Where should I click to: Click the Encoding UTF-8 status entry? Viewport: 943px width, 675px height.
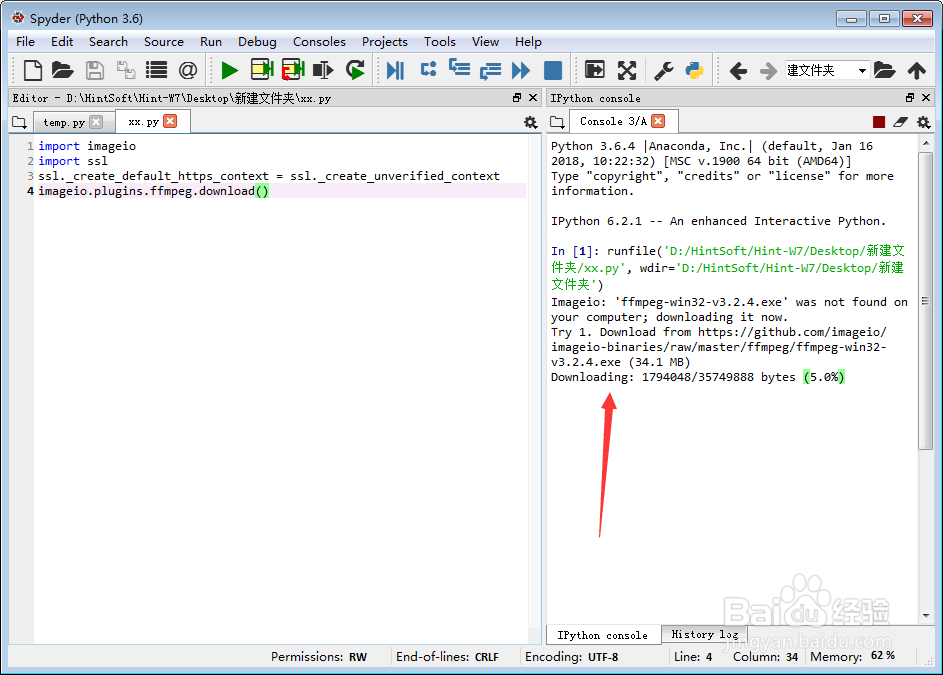tap(571, 656)
